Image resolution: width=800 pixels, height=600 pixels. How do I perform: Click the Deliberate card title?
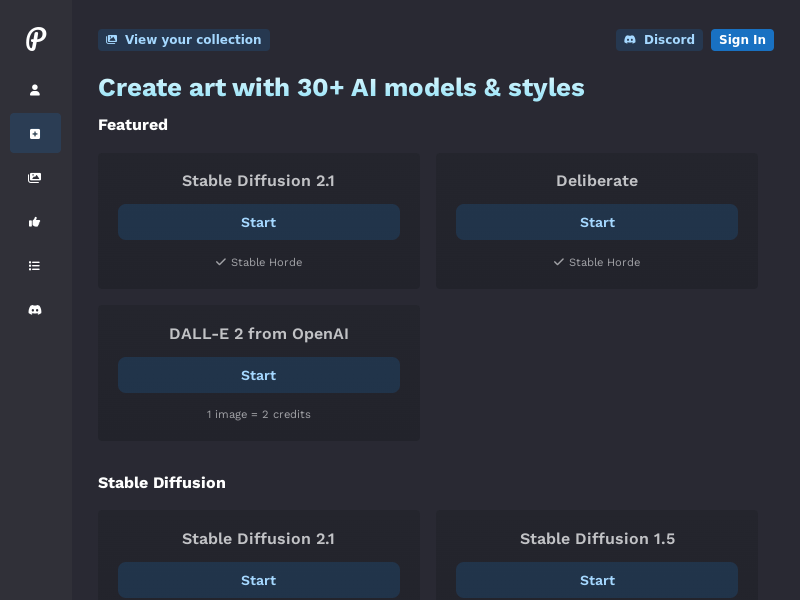click(597, 181)
